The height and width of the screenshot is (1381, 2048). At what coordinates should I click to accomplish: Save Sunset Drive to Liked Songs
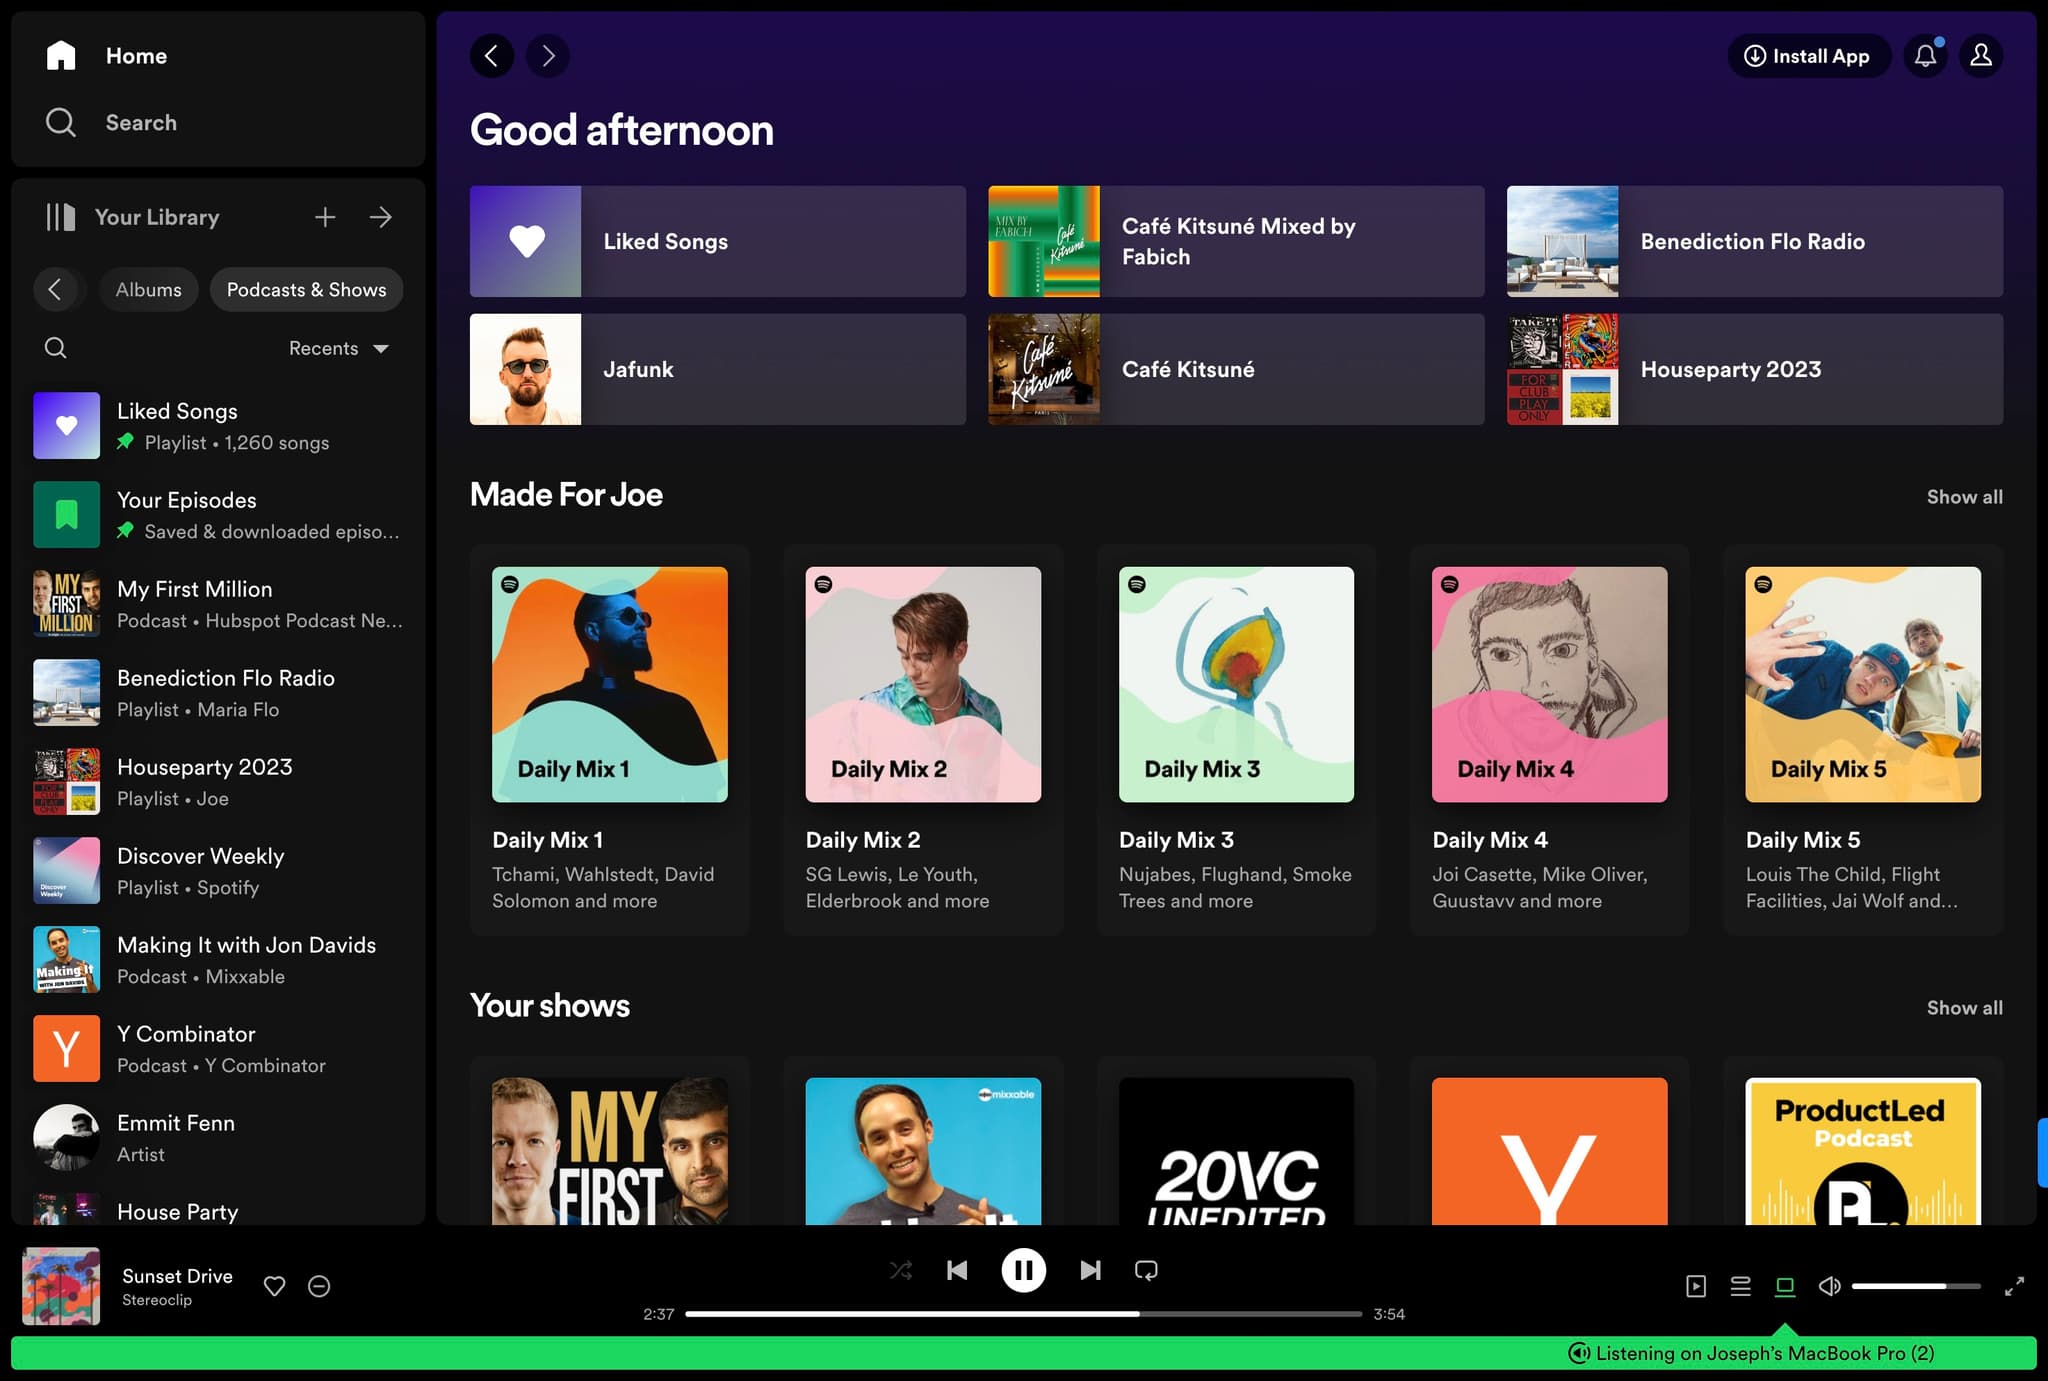[274, 1286]
